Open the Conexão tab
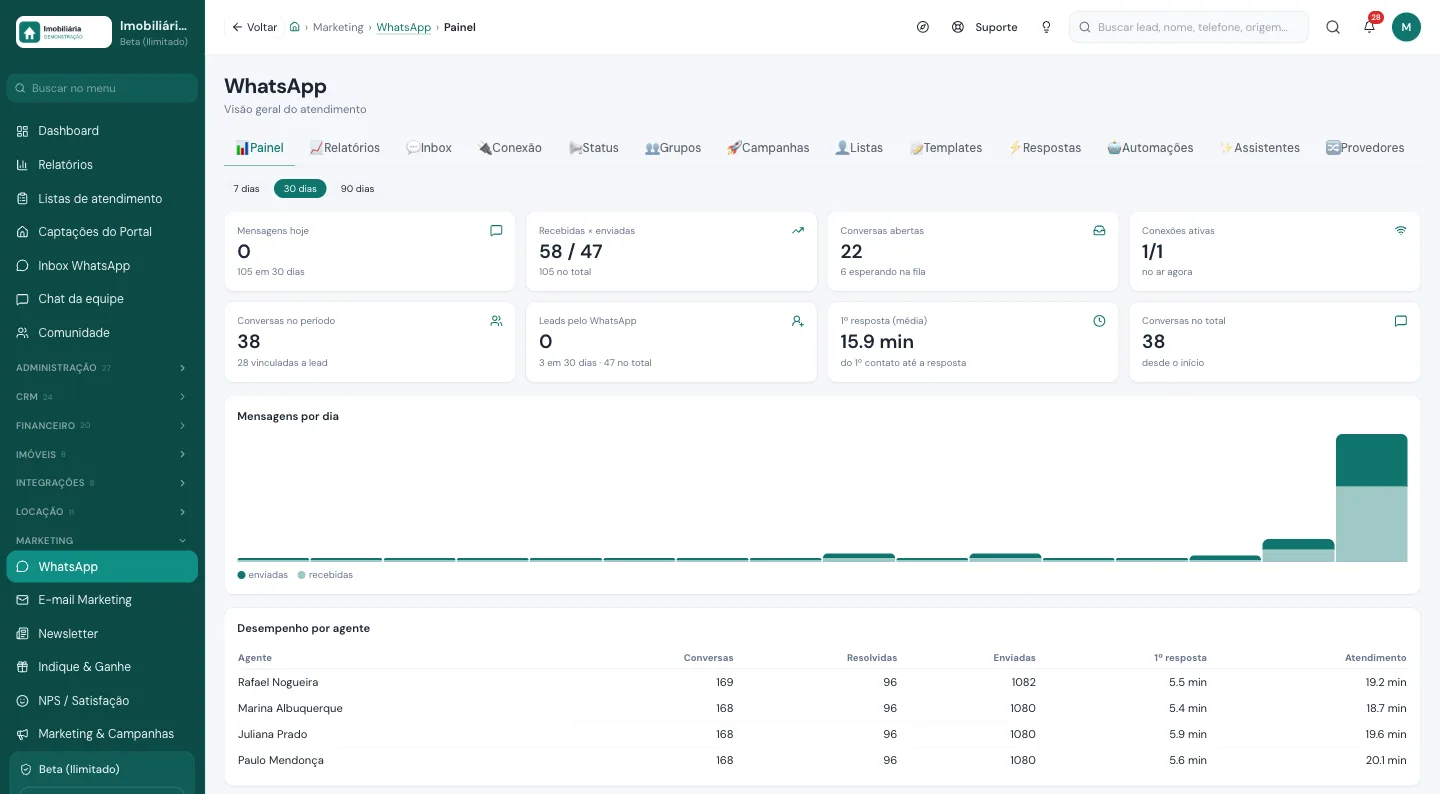The image size is (1440, 794). click(x=510, y=148)
